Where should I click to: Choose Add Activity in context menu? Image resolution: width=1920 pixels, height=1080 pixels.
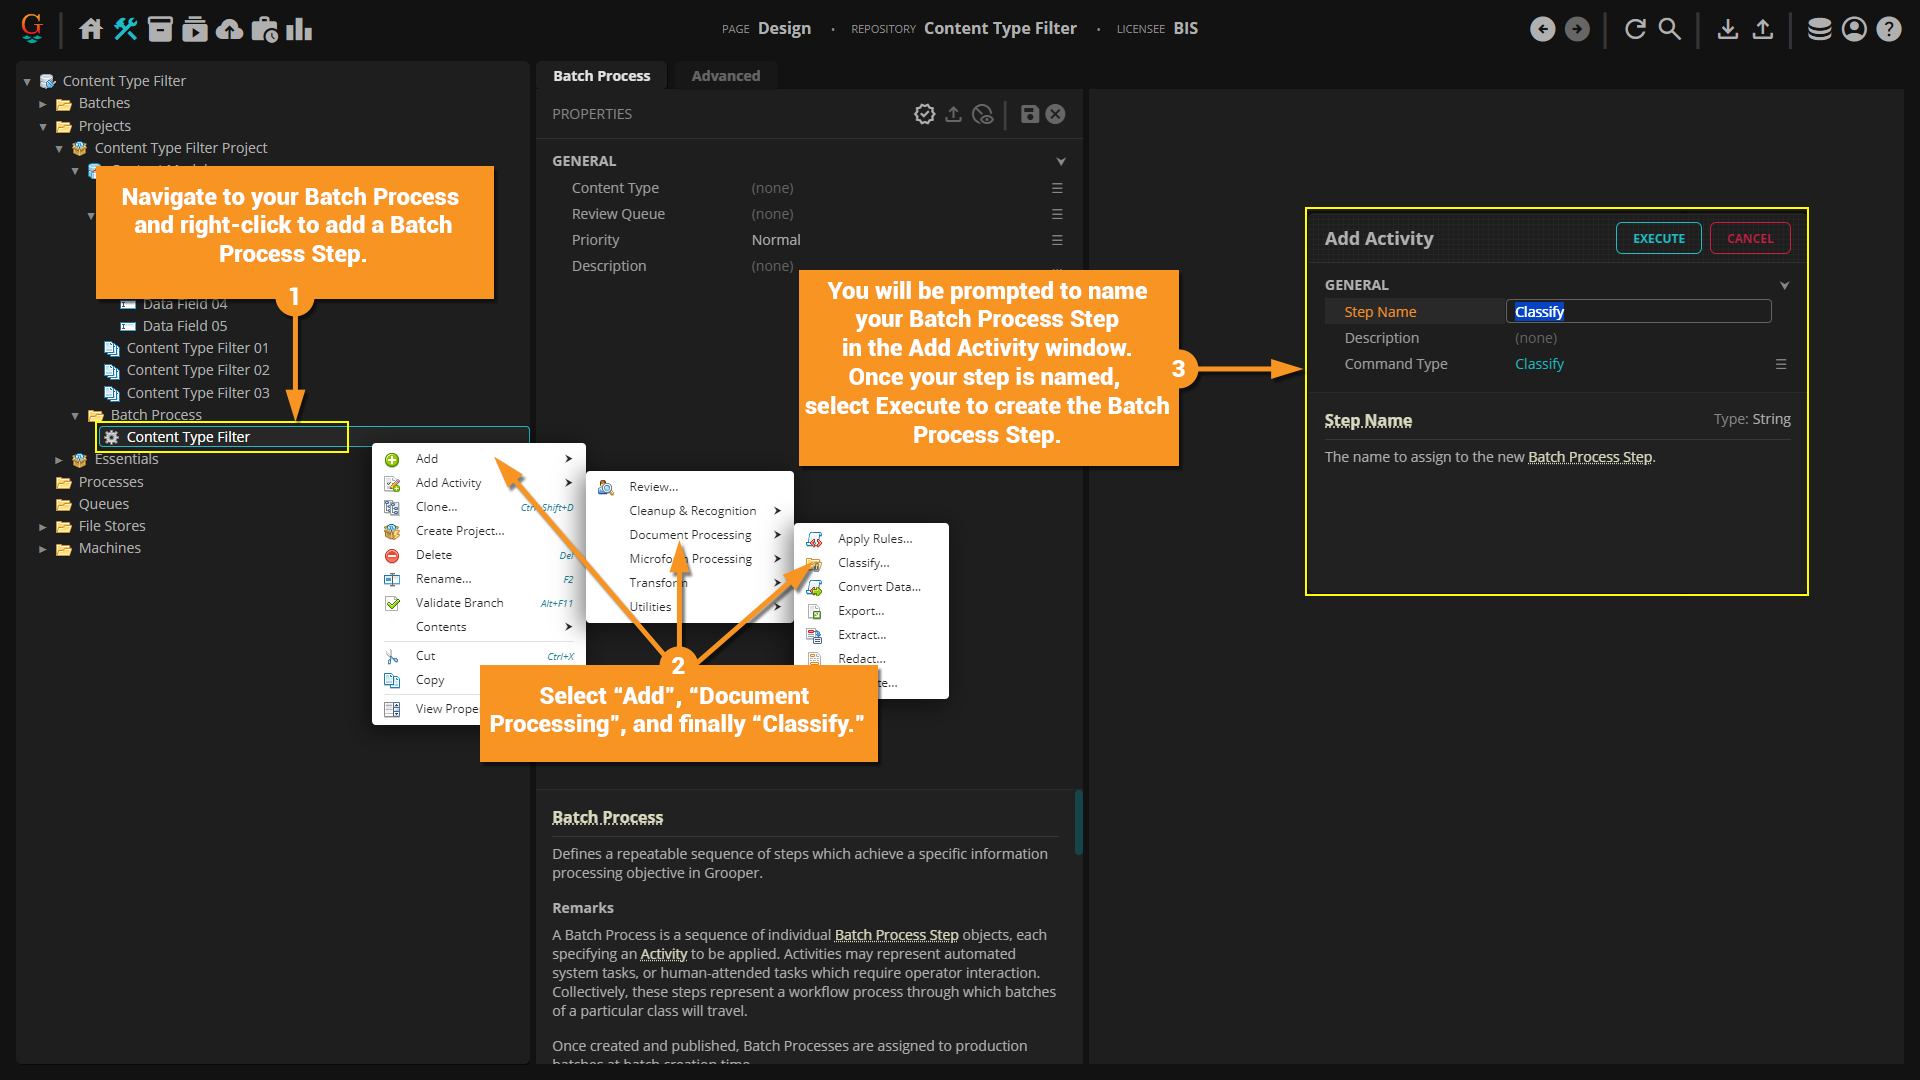tap(479, 483)
